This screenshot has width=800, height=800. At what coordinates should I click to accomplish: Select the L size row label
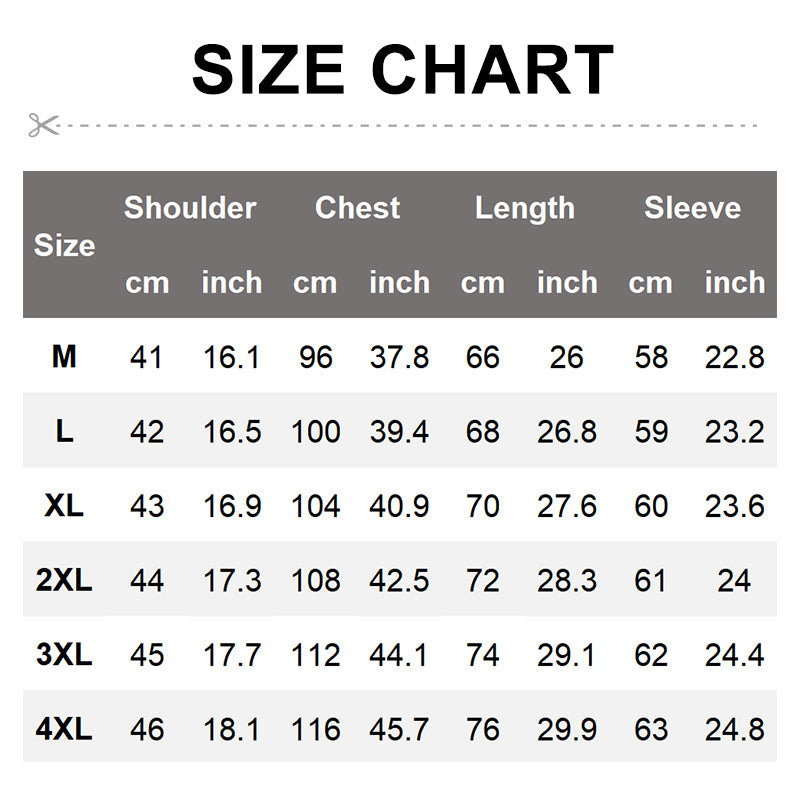pos(64,431)
